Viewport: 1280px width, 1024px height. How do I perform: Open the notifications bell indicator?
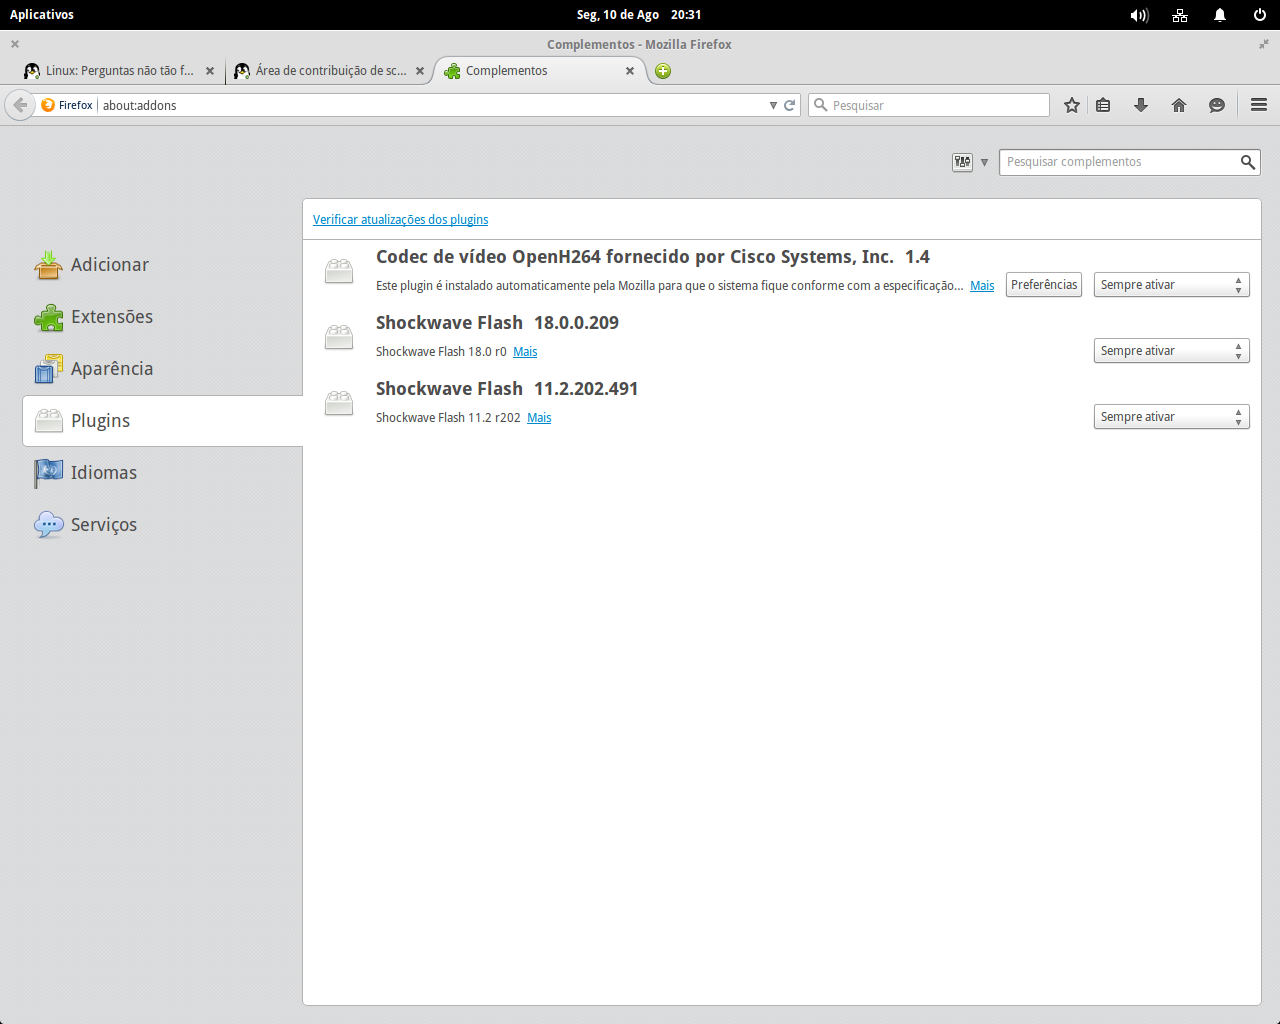pyautogui.click(x=1220, y=15)
